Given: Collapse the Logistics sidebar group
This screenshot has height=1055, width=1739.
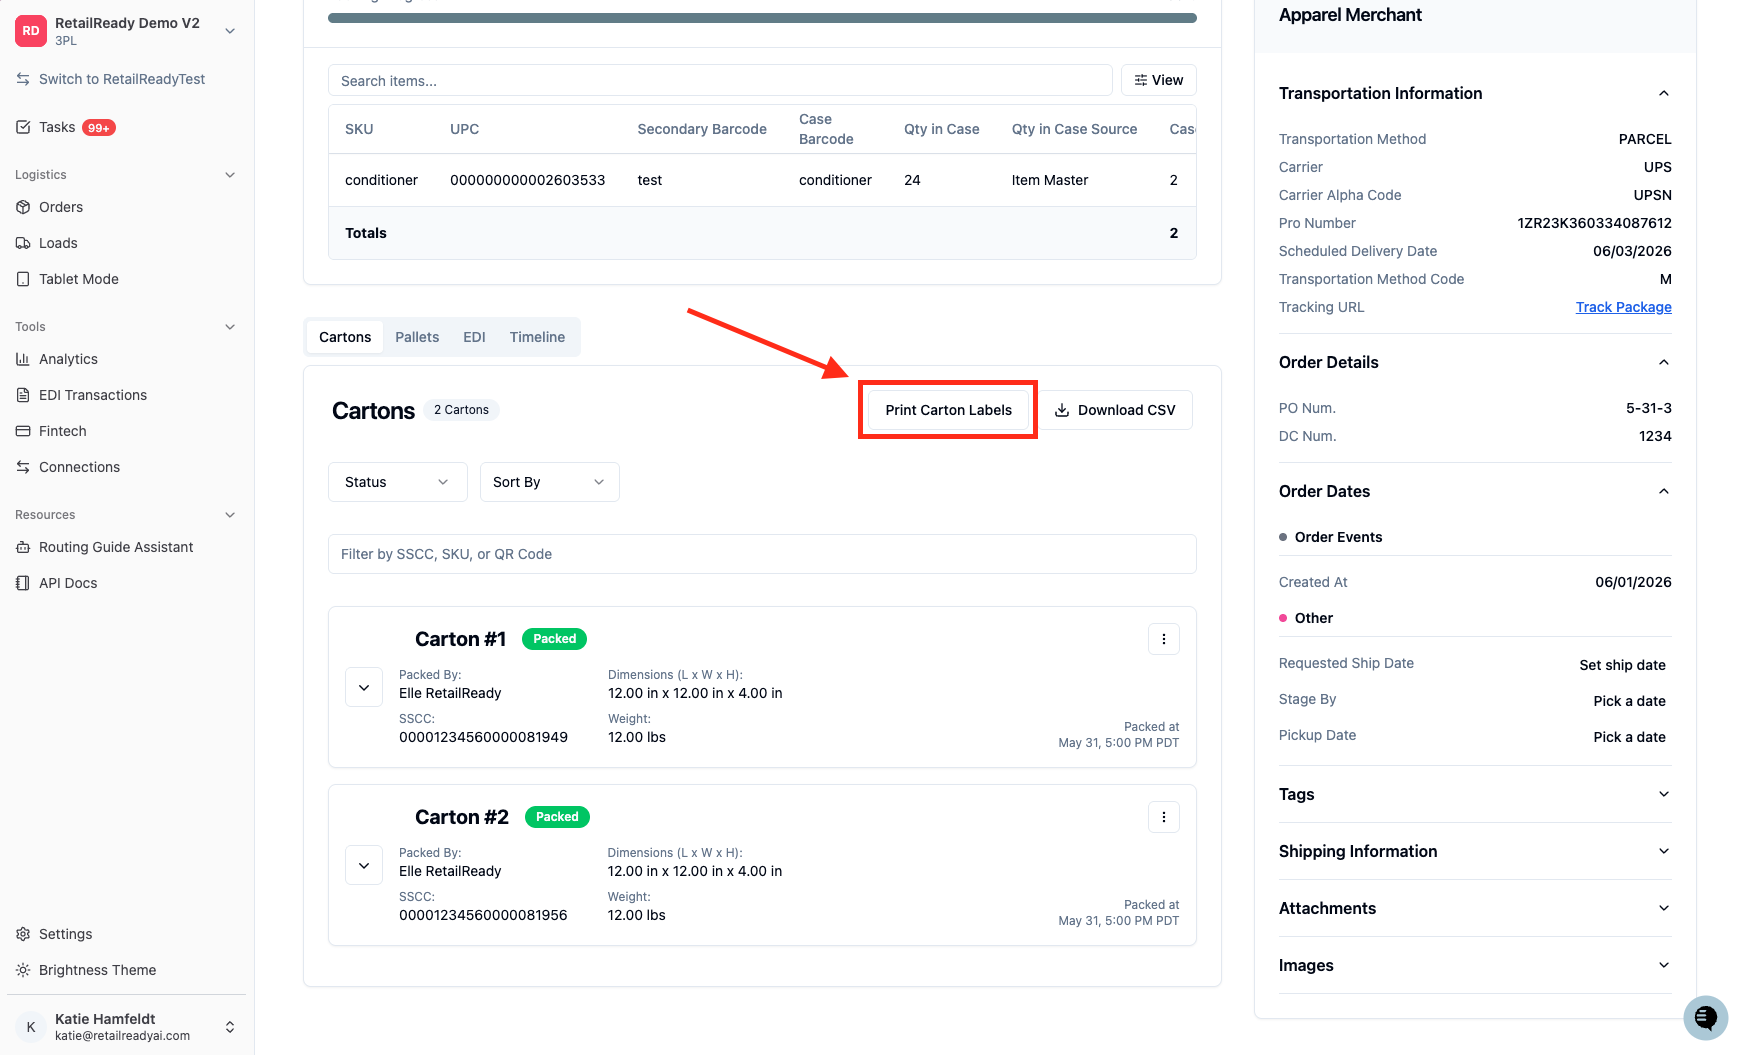Looking at the screenshot, I should coord(230,175).
